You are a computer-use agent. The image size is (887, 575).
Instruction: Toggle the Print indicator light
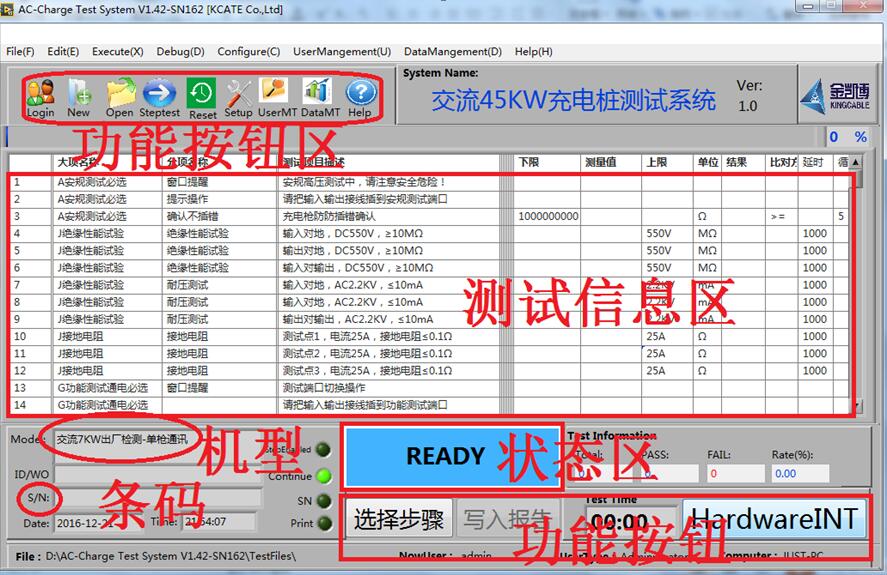pos(324,522)
